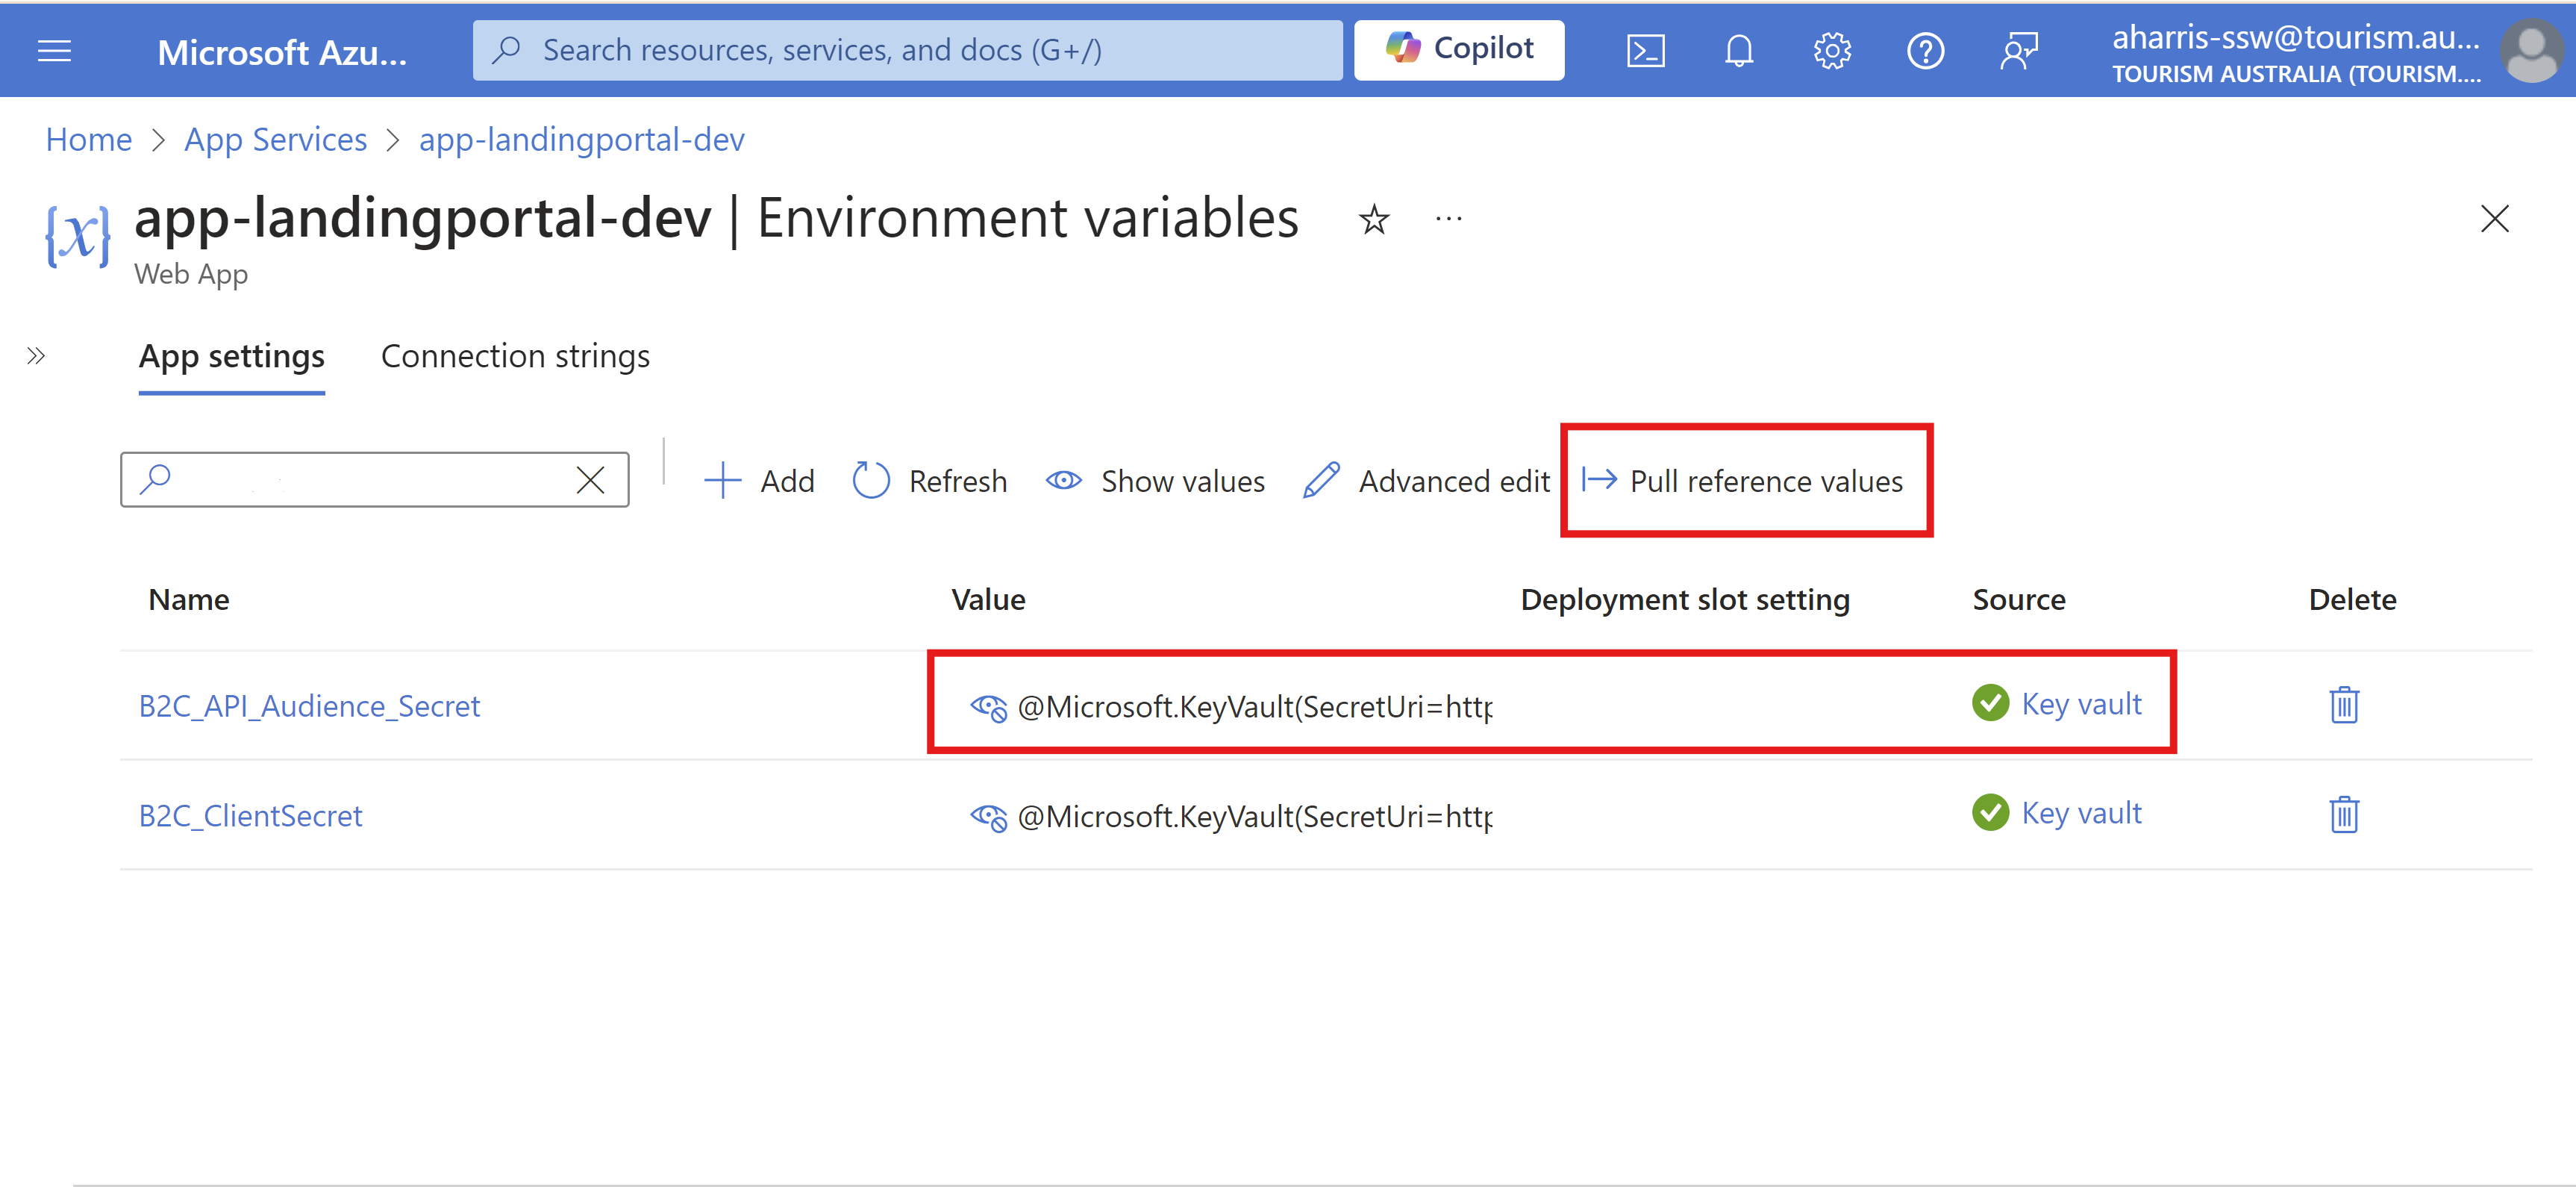
Task: Open the notifications bell
Action: click(1739, 50)
